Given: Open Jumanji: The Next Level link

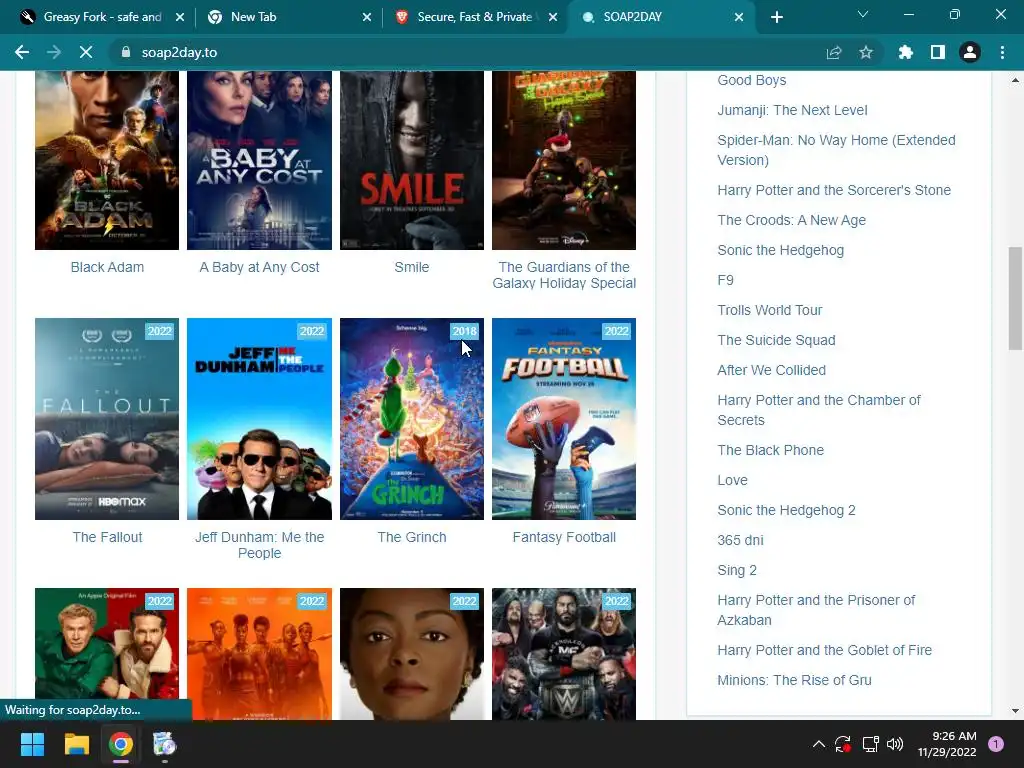Looking at the screenshot, I should (x=792, y=110).
